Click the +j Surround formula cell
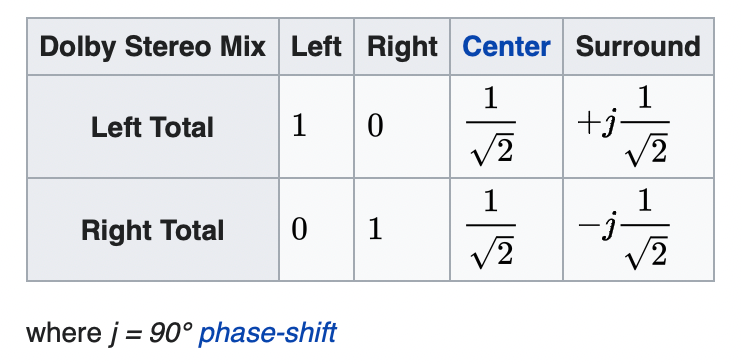Screen dimensions: 742x364 point(623,126)
